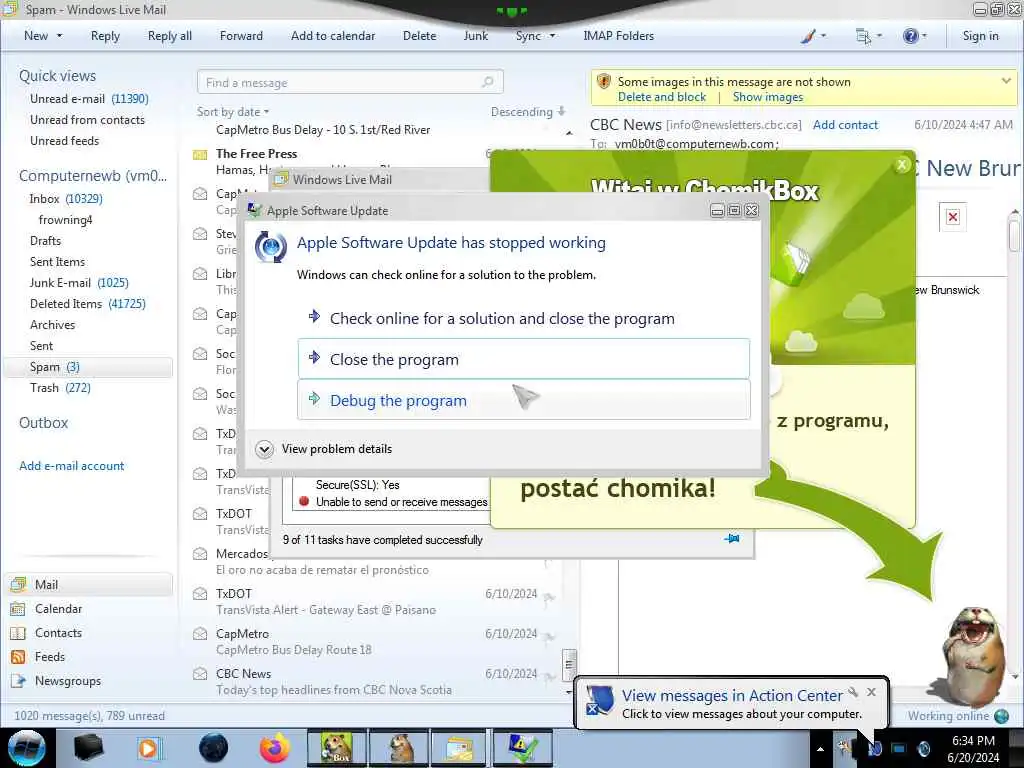Click the Delete and block link

tap(662, 97)
